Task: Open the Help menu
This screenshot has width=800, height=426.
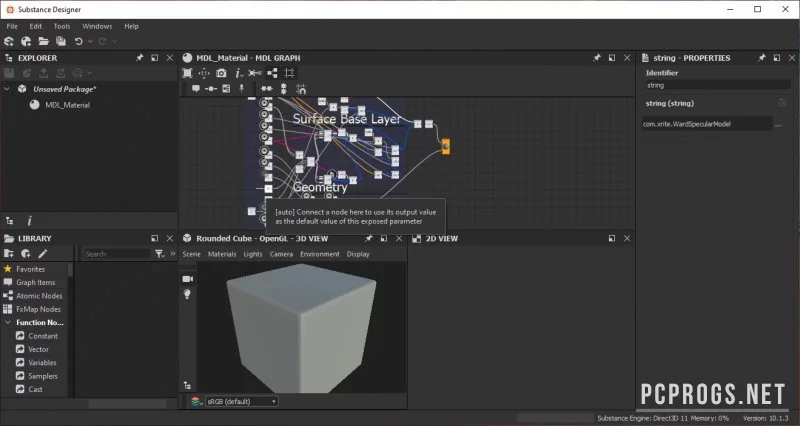Action: 131,26
